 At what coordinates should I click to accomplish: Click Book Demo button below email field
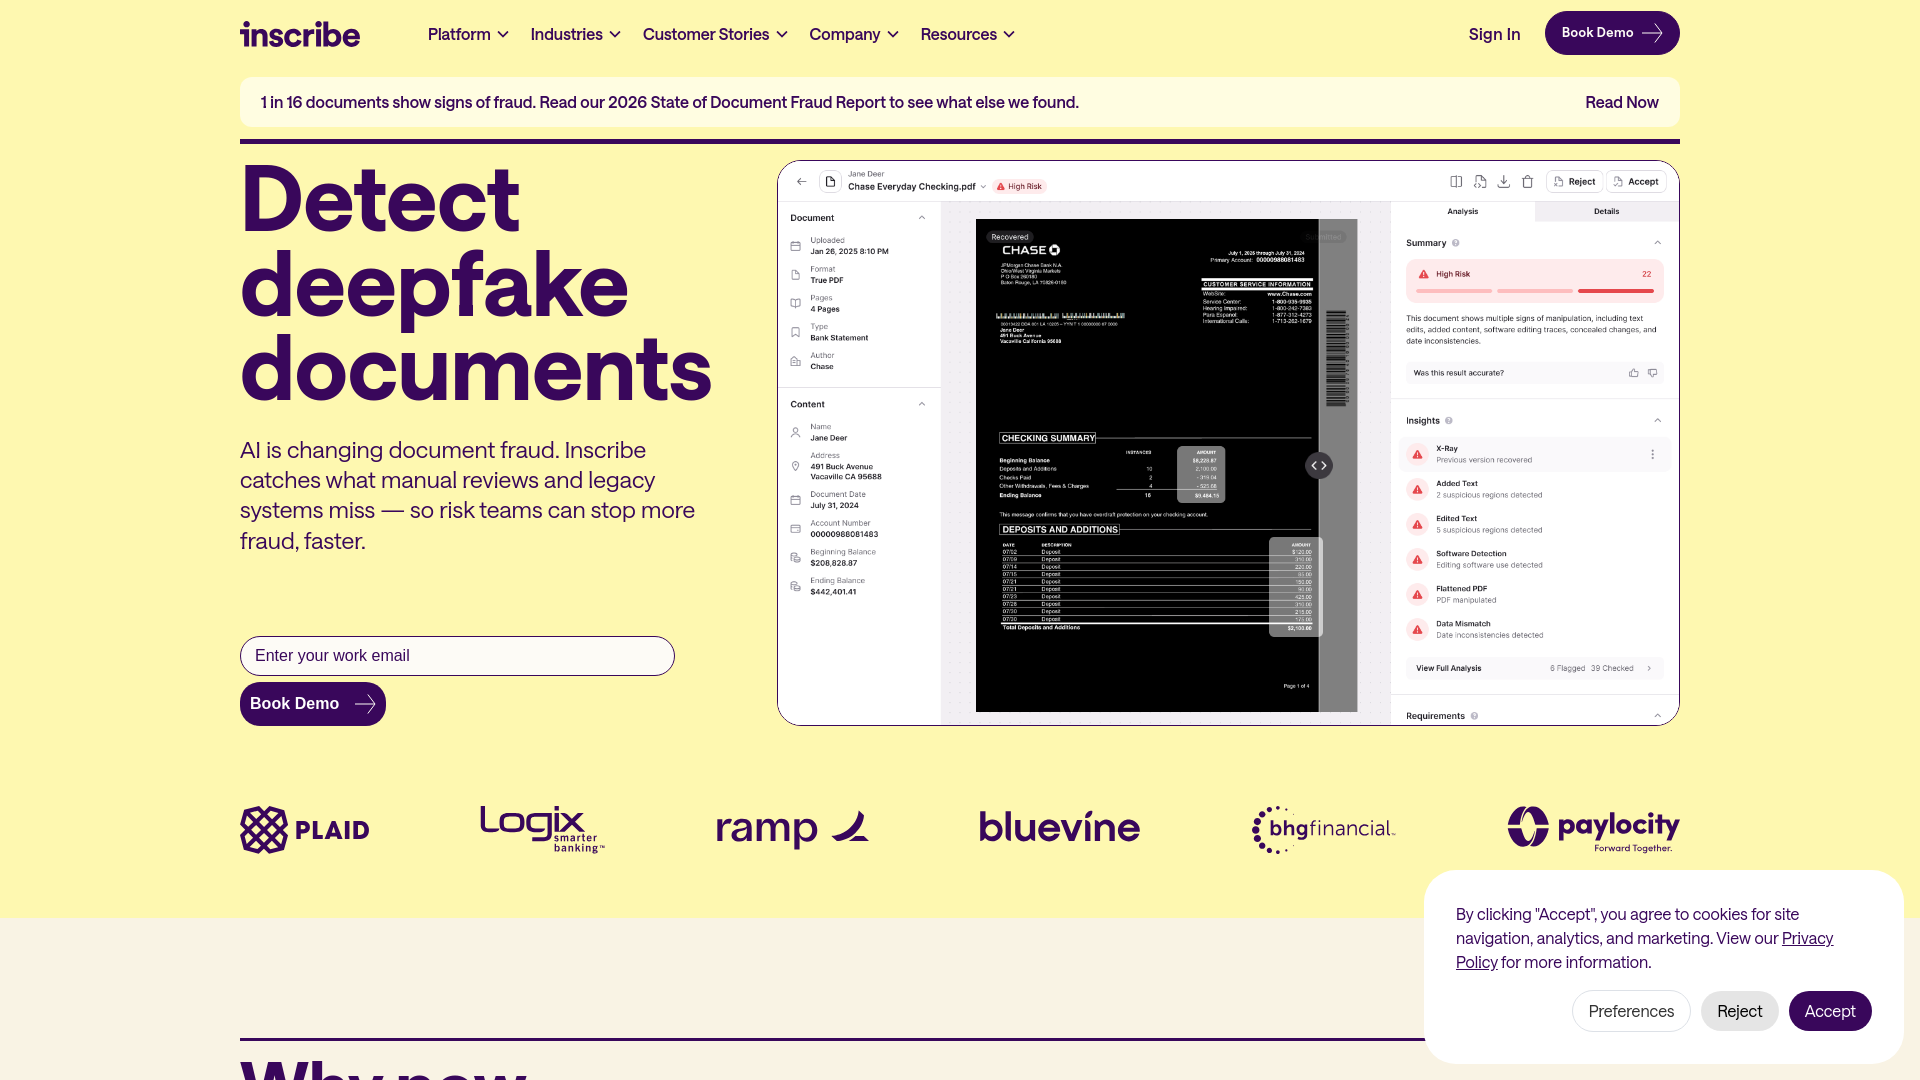[x=313, y=704]
